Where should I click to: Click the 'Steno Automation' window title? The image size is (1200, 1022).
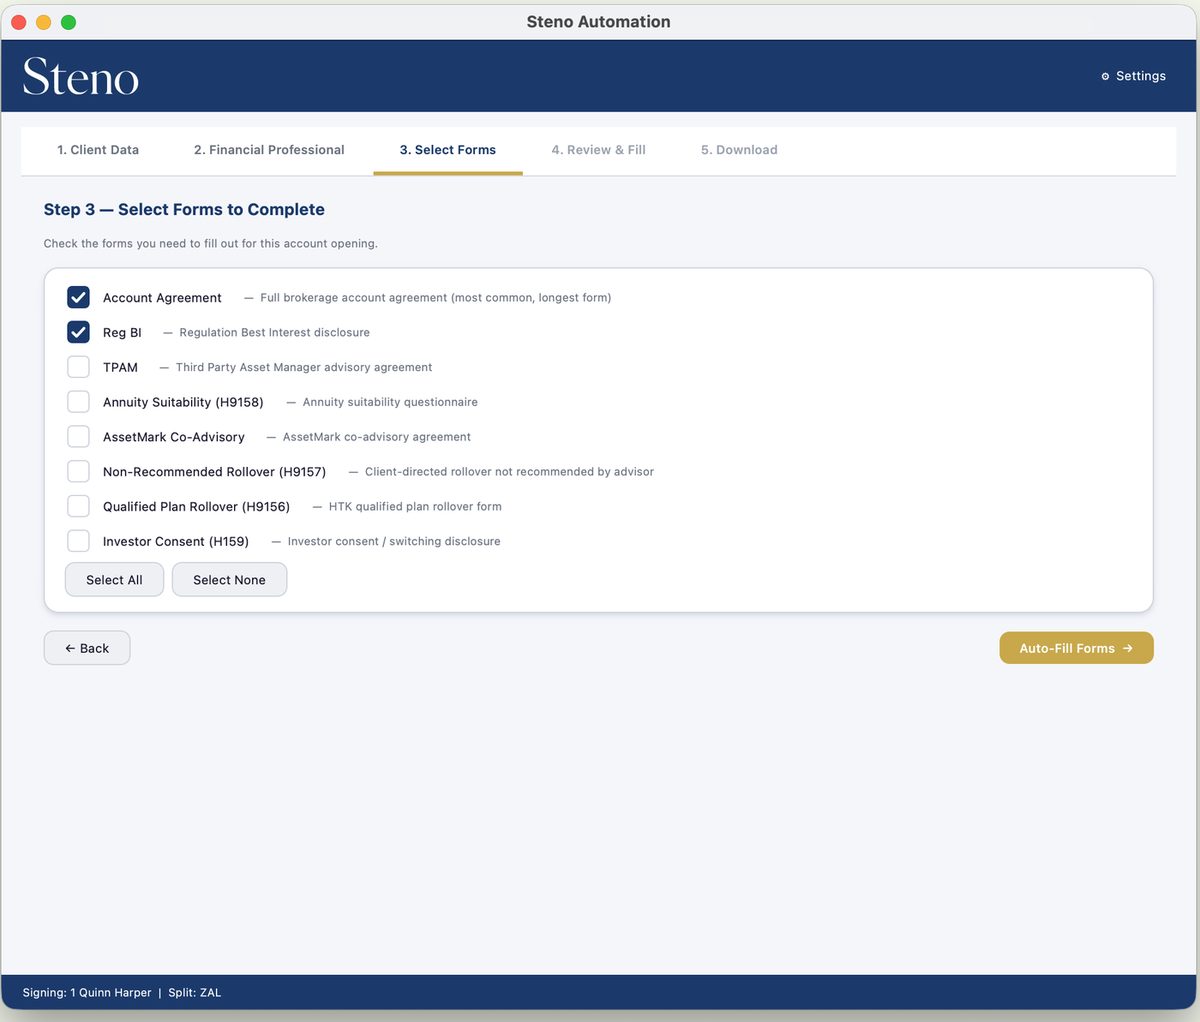[599, 22]
